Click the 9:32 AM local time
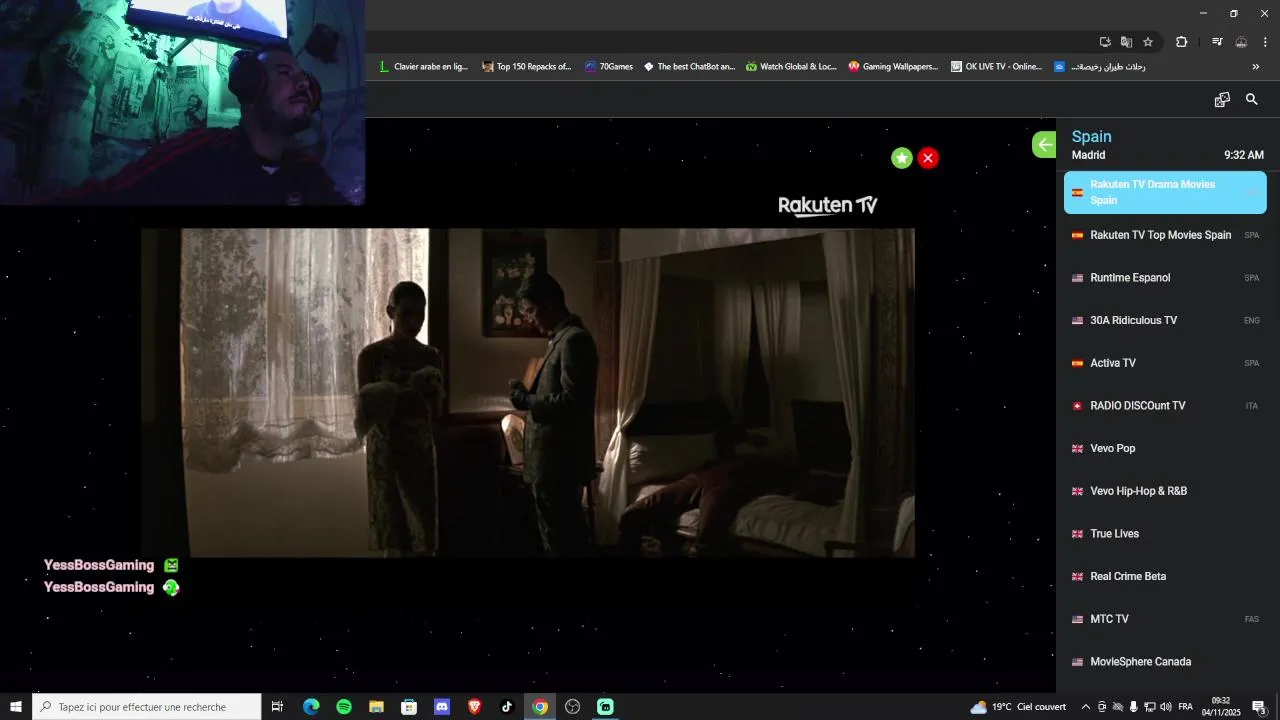 coord(1244,155)
